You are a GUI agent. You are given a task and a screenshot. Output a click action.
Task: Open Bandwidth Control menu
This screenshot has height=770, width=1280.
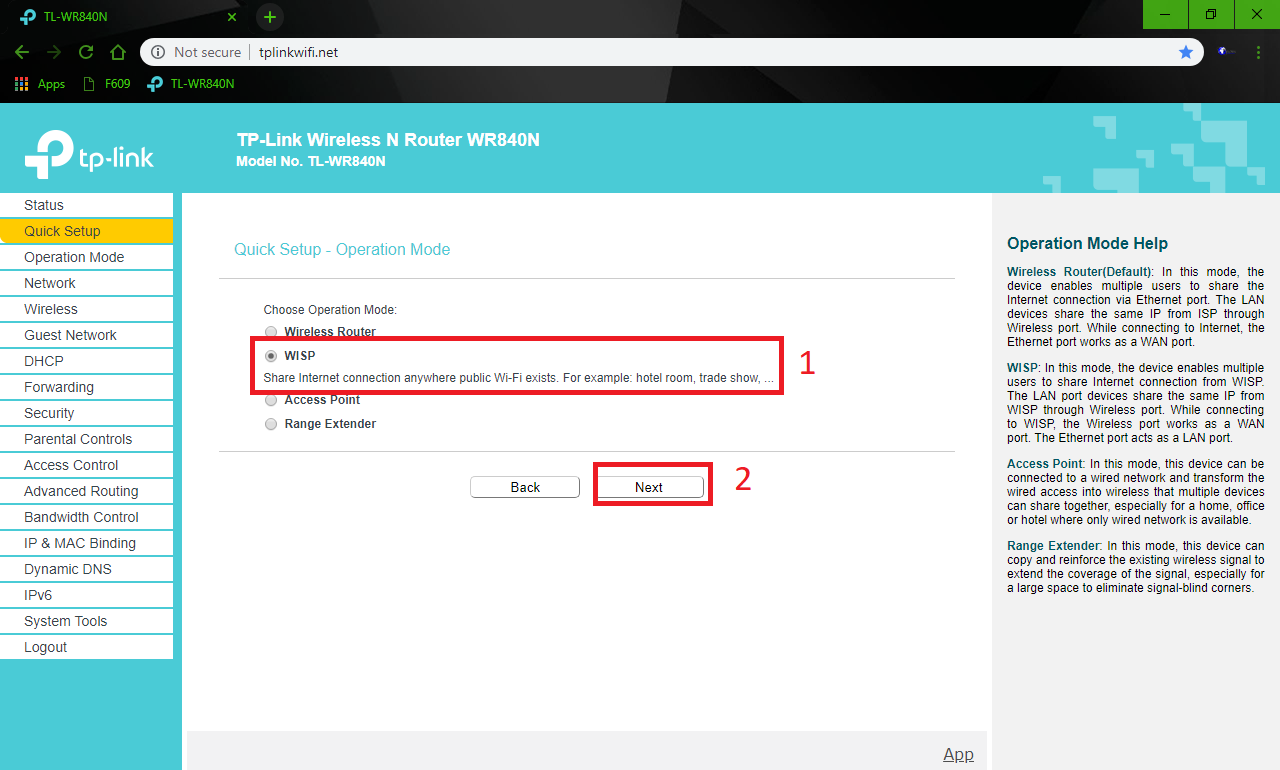(x=86, y=517)
